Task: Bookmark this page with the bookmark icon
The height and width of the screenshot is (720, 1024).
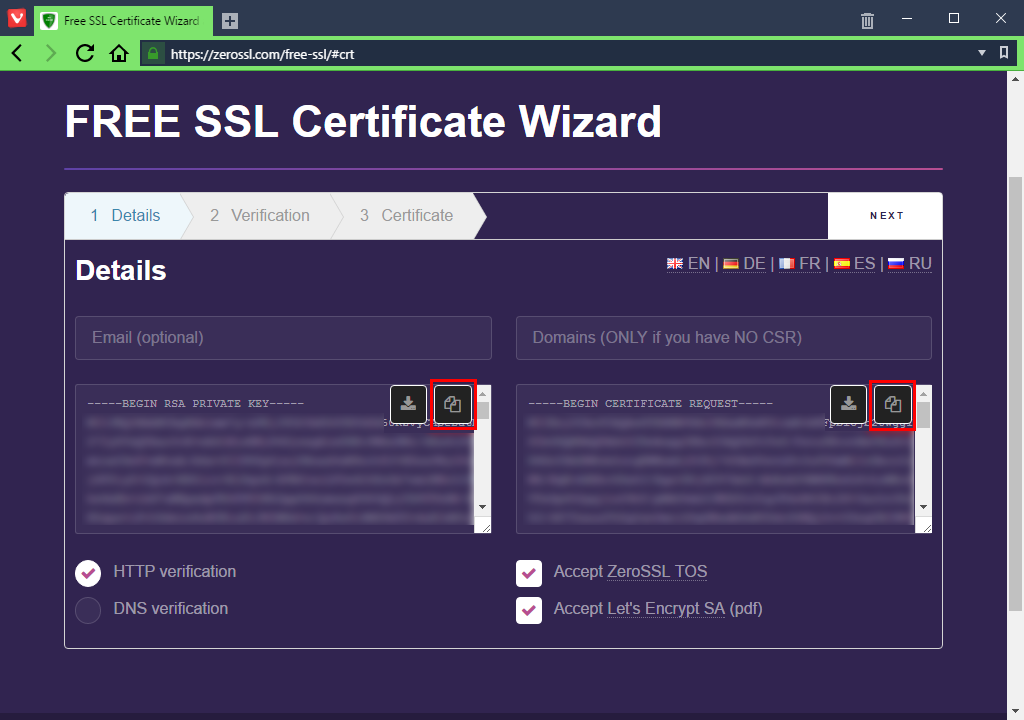Action: [x=1004, y=53]
